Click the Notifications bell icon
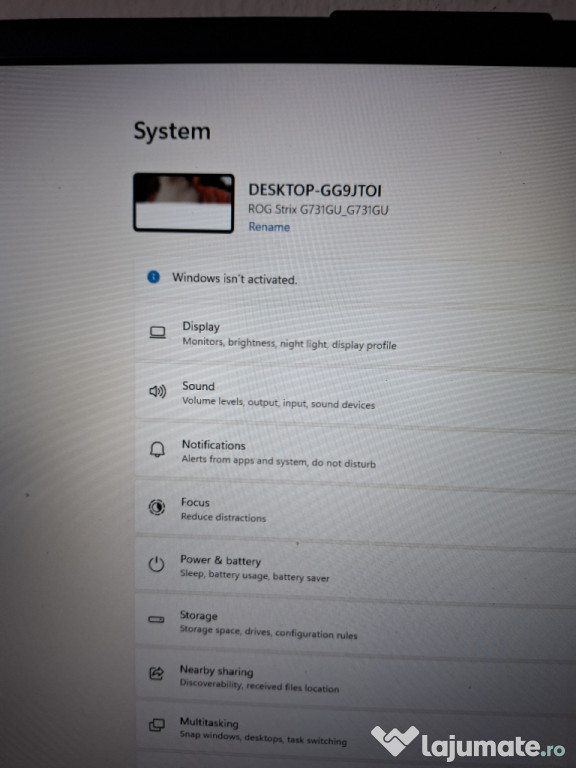This screenshot has height=768, width=576. pos(157,449)
